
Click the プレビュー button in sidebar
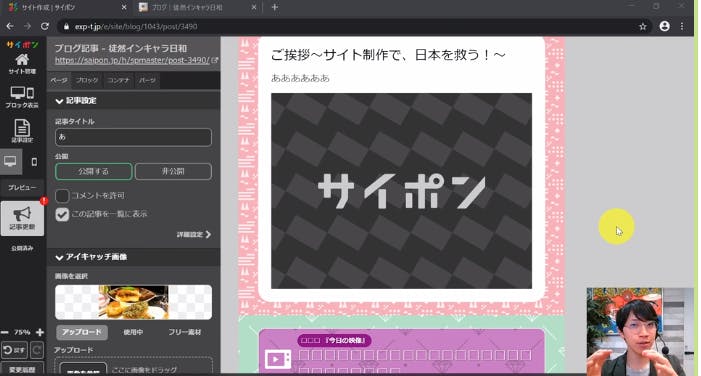tap(22, 187)
